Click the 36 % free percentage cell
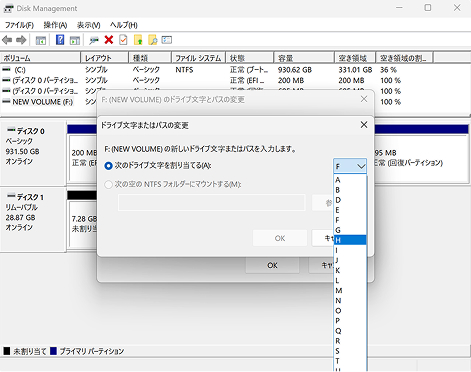Viewport: 471px width, 372px height. [388, 70]
